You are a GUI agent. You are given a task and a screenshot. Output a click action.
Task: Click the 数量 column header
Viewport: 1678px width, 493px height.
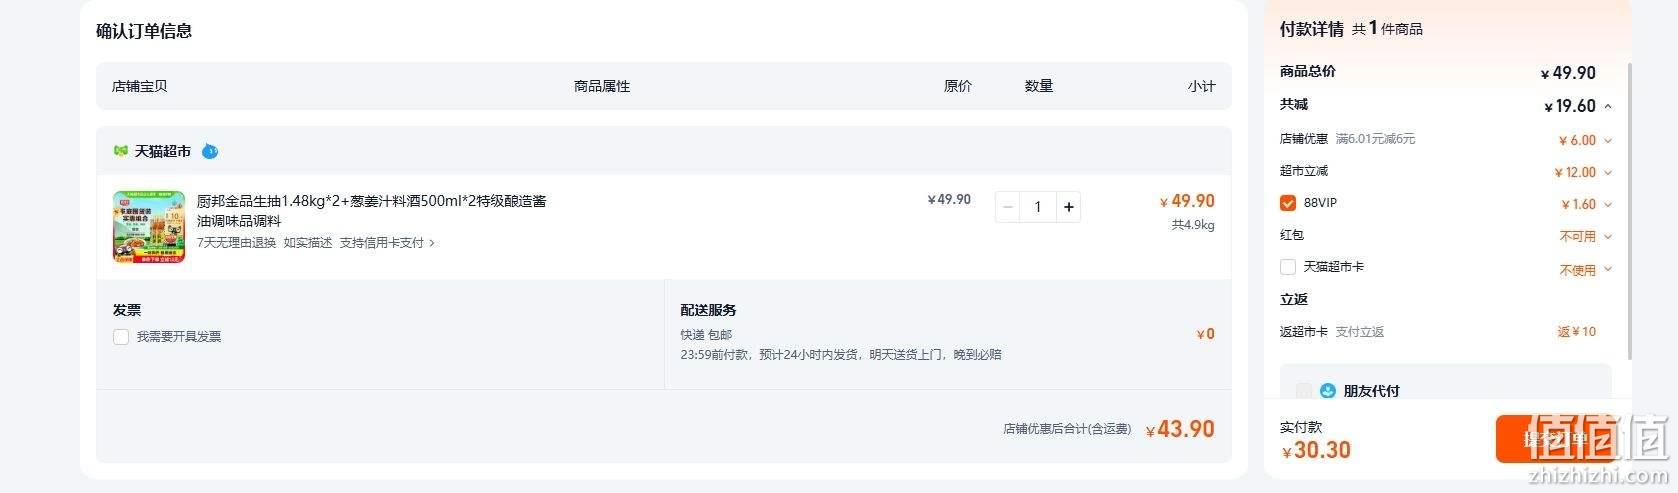point(1039,86)
